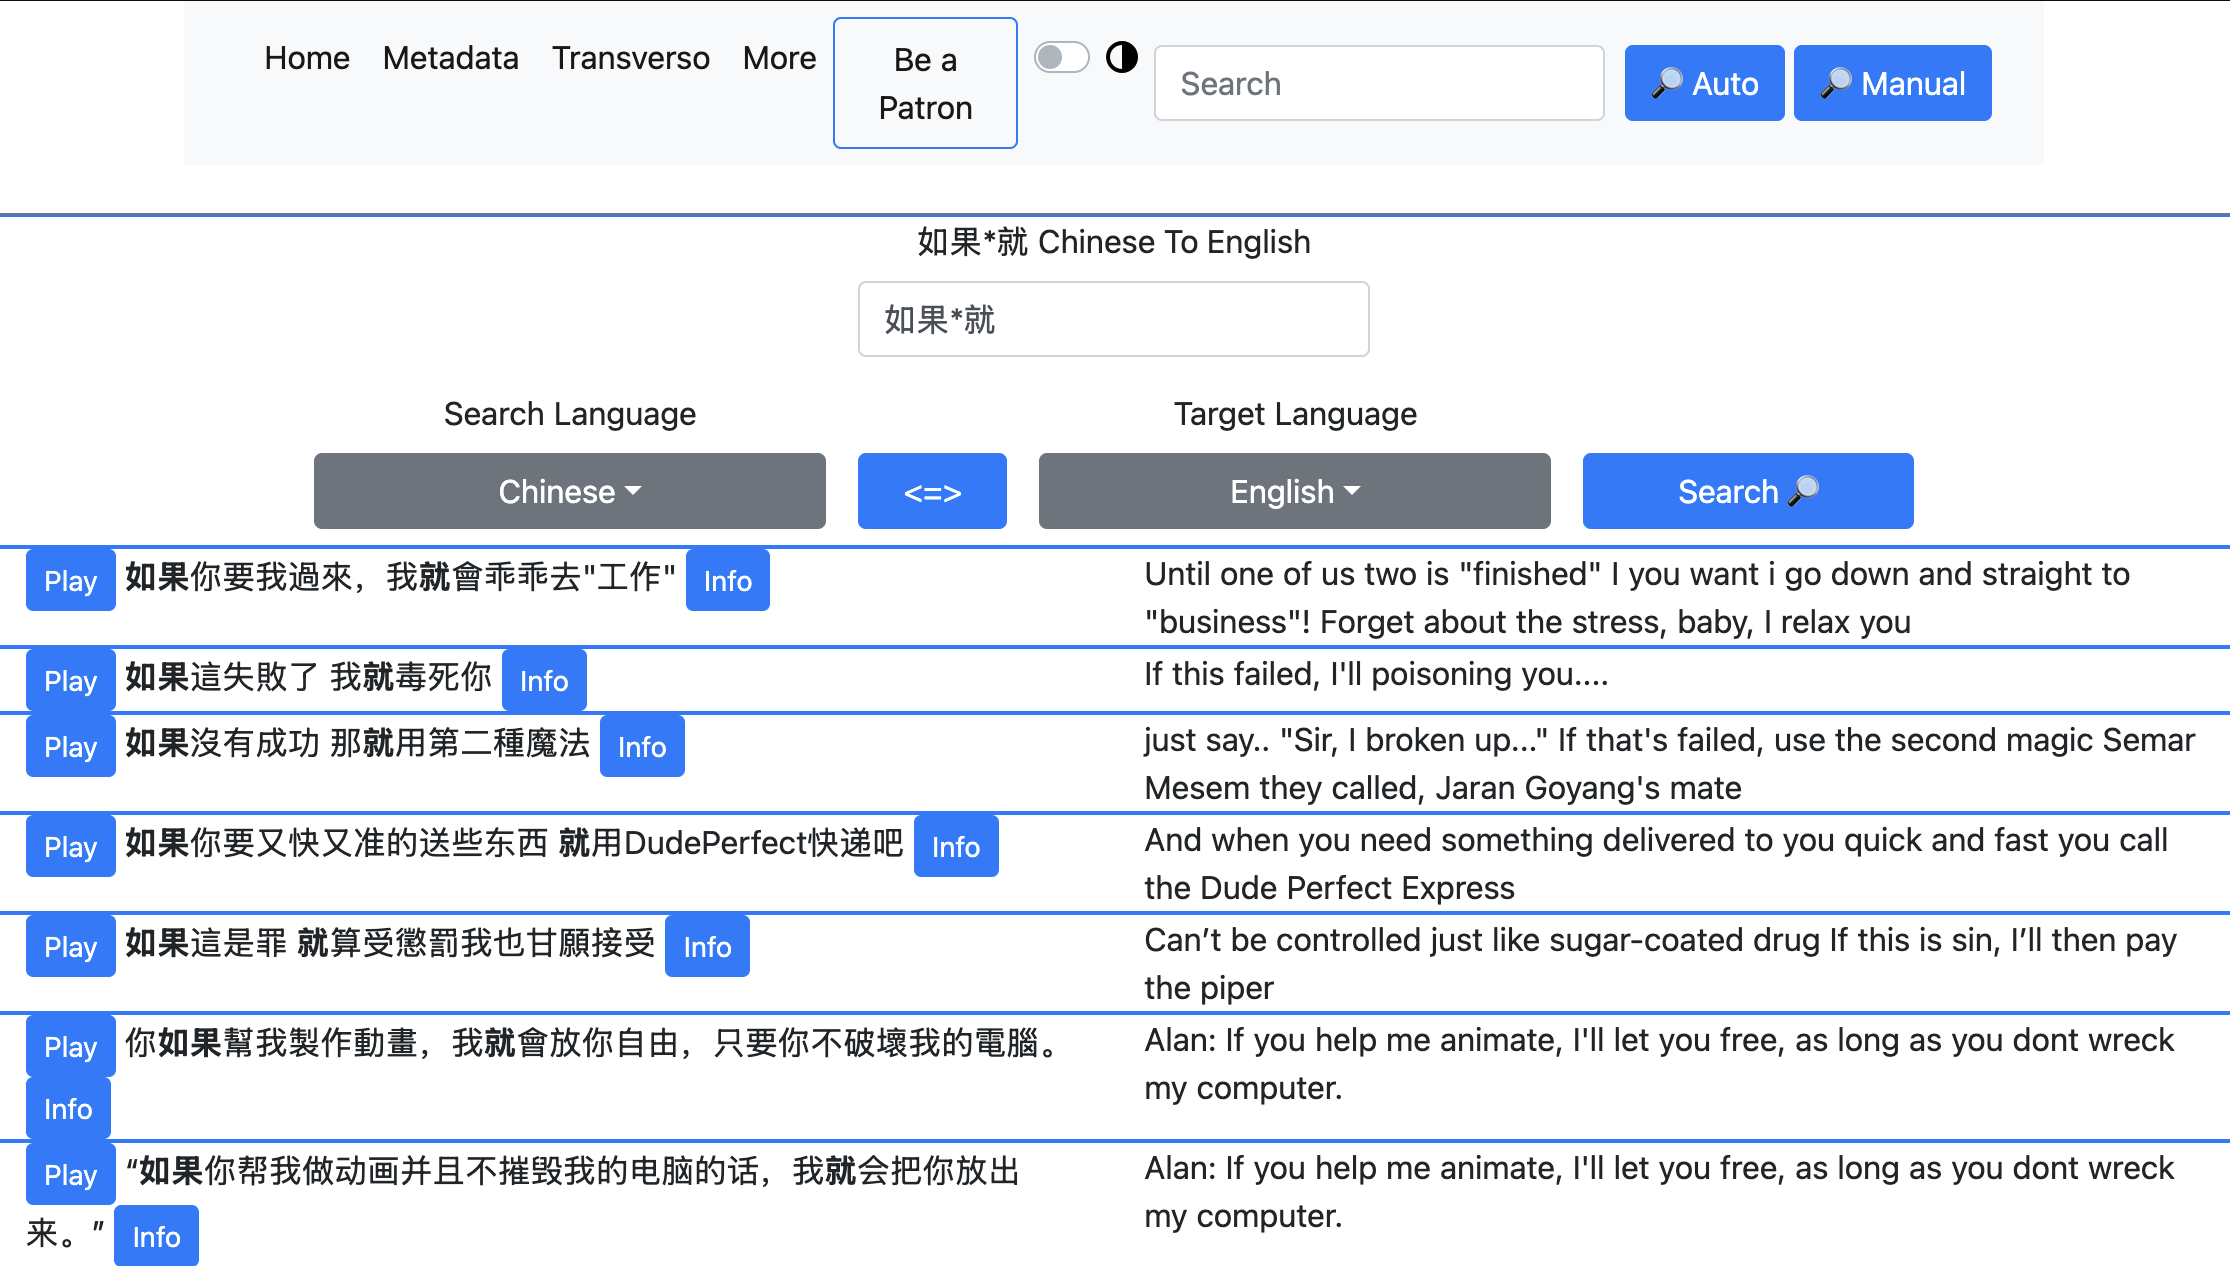Viewport: 2230px width, 1266px height.
Task: Open the Transverso nav item
Action: point(630,58)
